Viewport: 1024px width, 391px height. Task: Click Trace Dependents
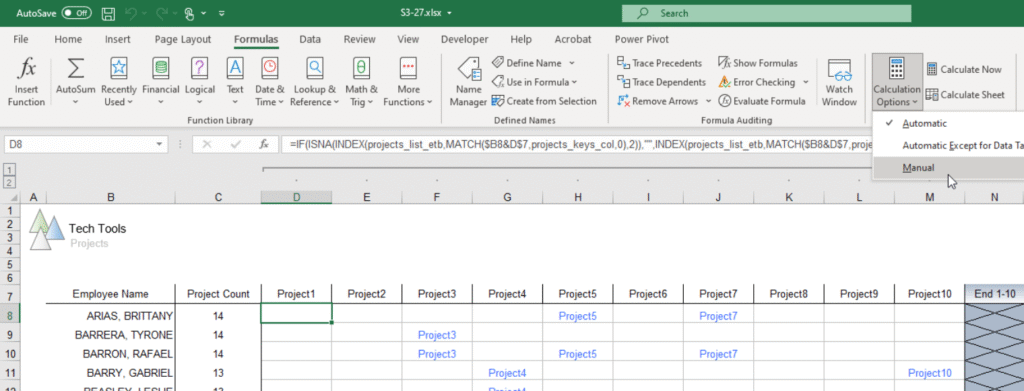click(662, 82)
